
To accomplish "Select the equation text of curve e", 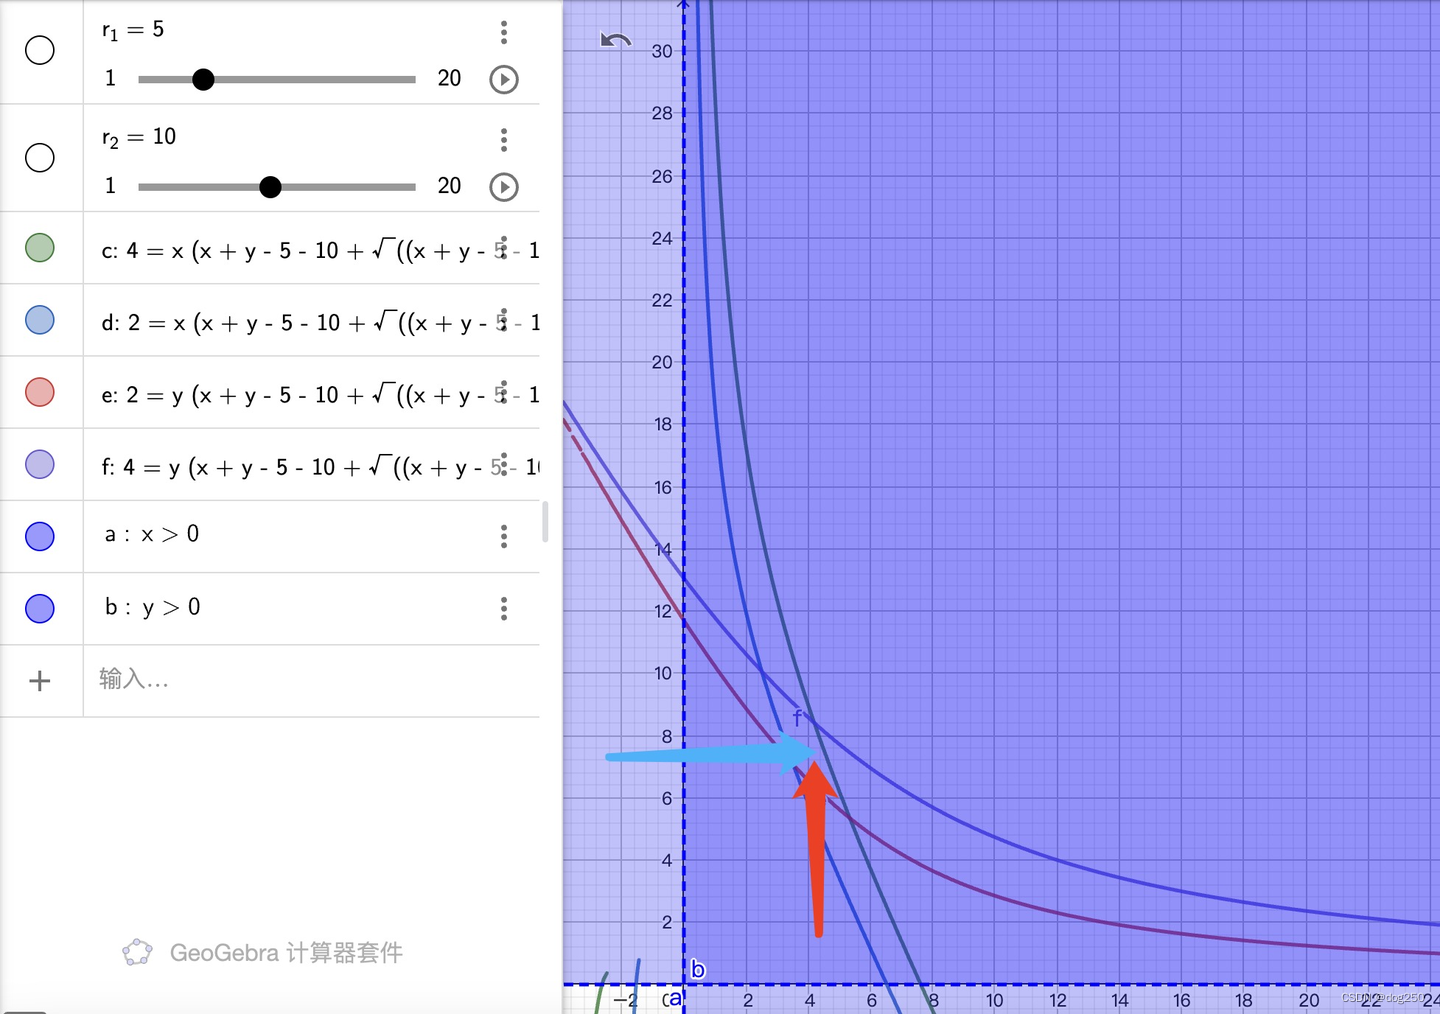I will [320, 395].
